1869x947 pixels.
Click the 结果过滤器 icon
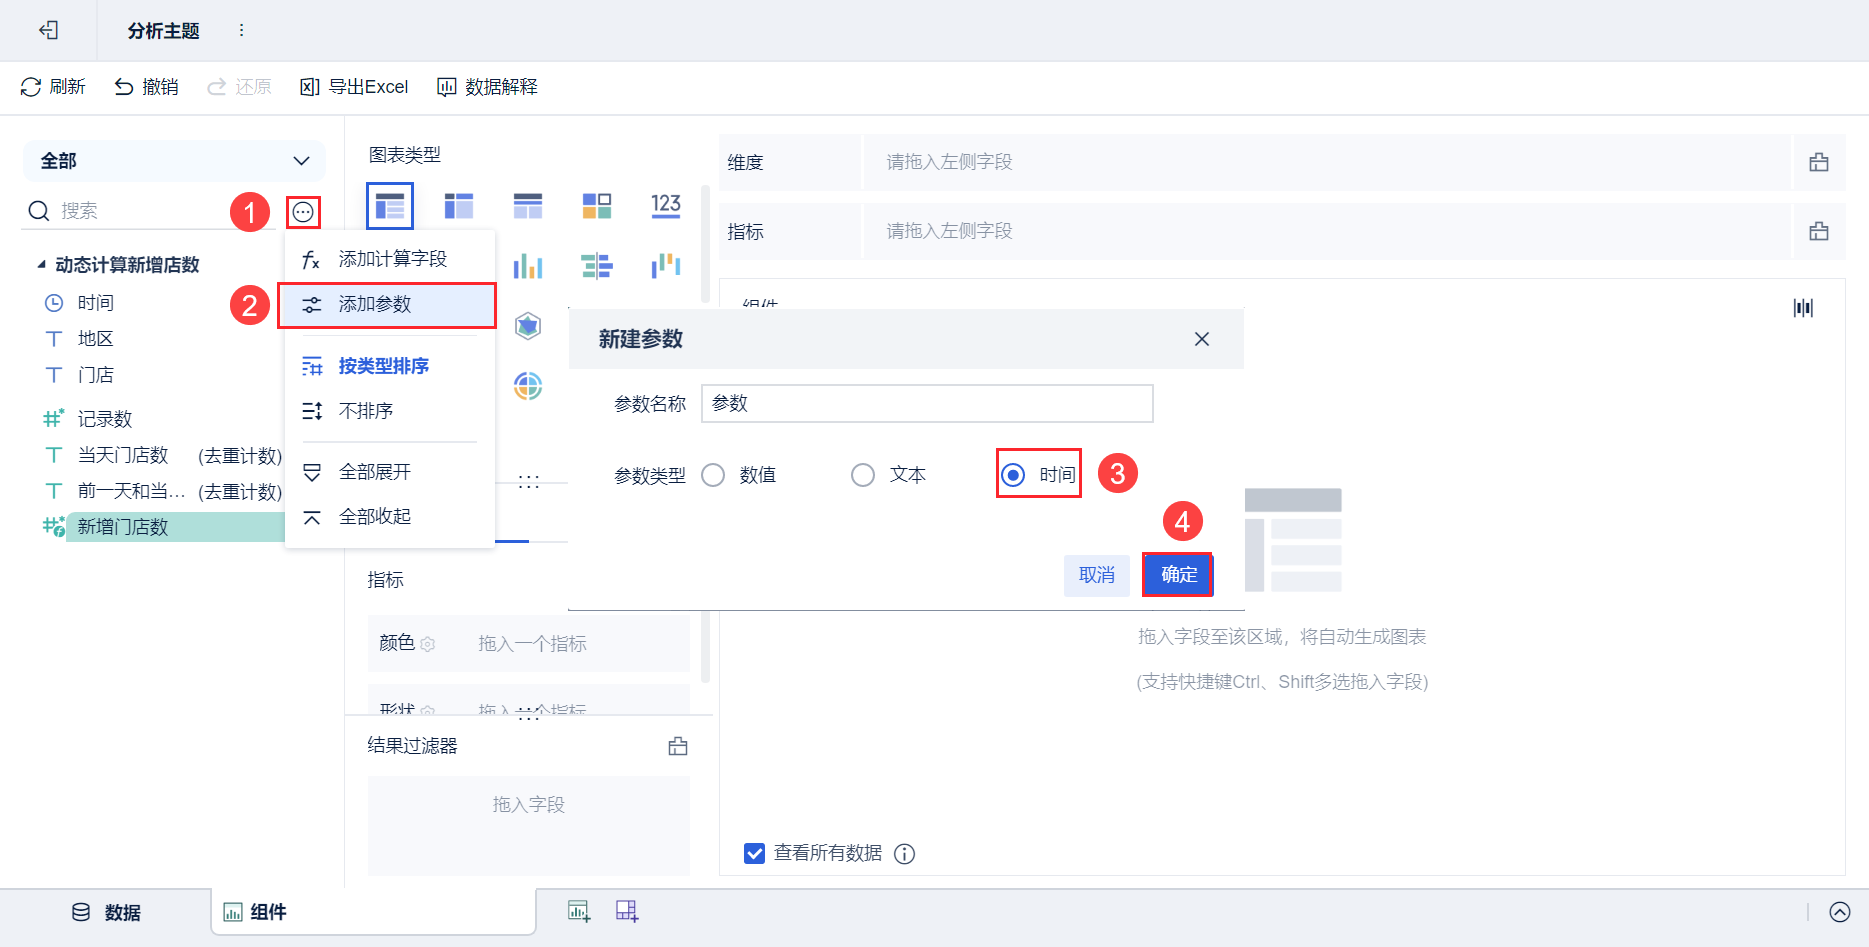tap(678, 746)
